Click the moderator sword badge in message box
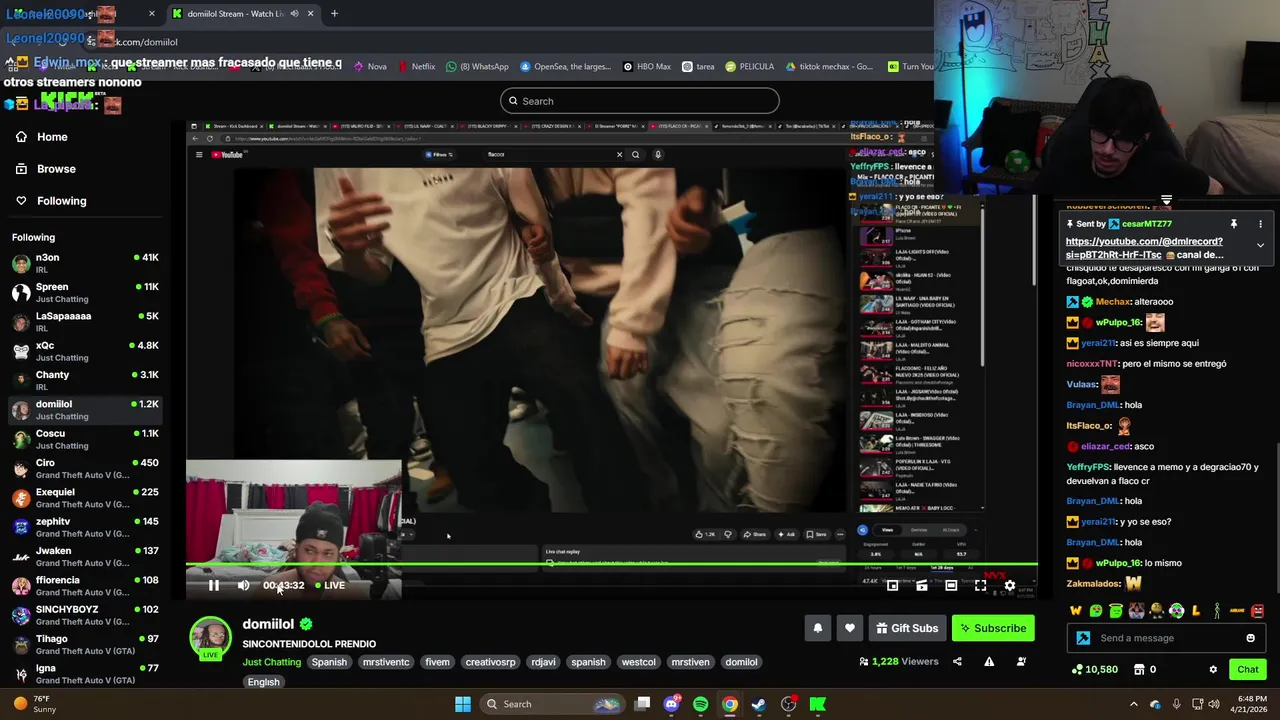1280x720 pixels. click(x=1083, y=638)
